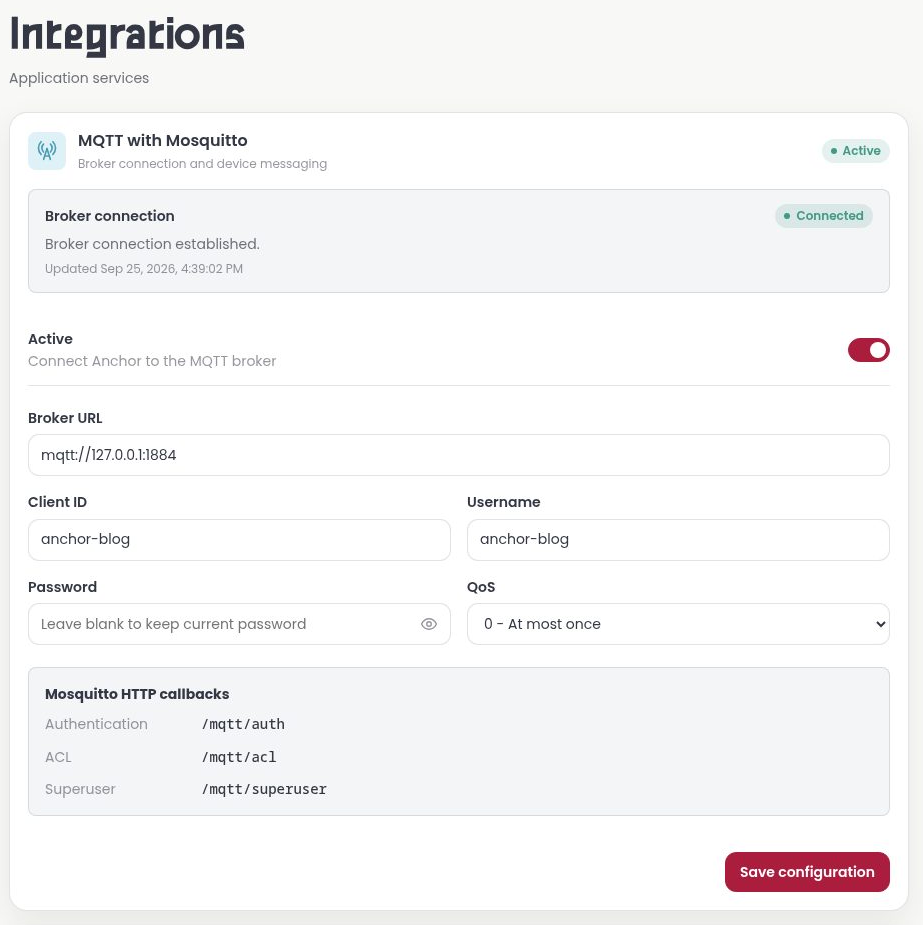Image resolution: width=923 pixels, height=925 pixels.
Task: Click the Mosquitto HTTP callbacks heading
Action: (x=137, y=694)
